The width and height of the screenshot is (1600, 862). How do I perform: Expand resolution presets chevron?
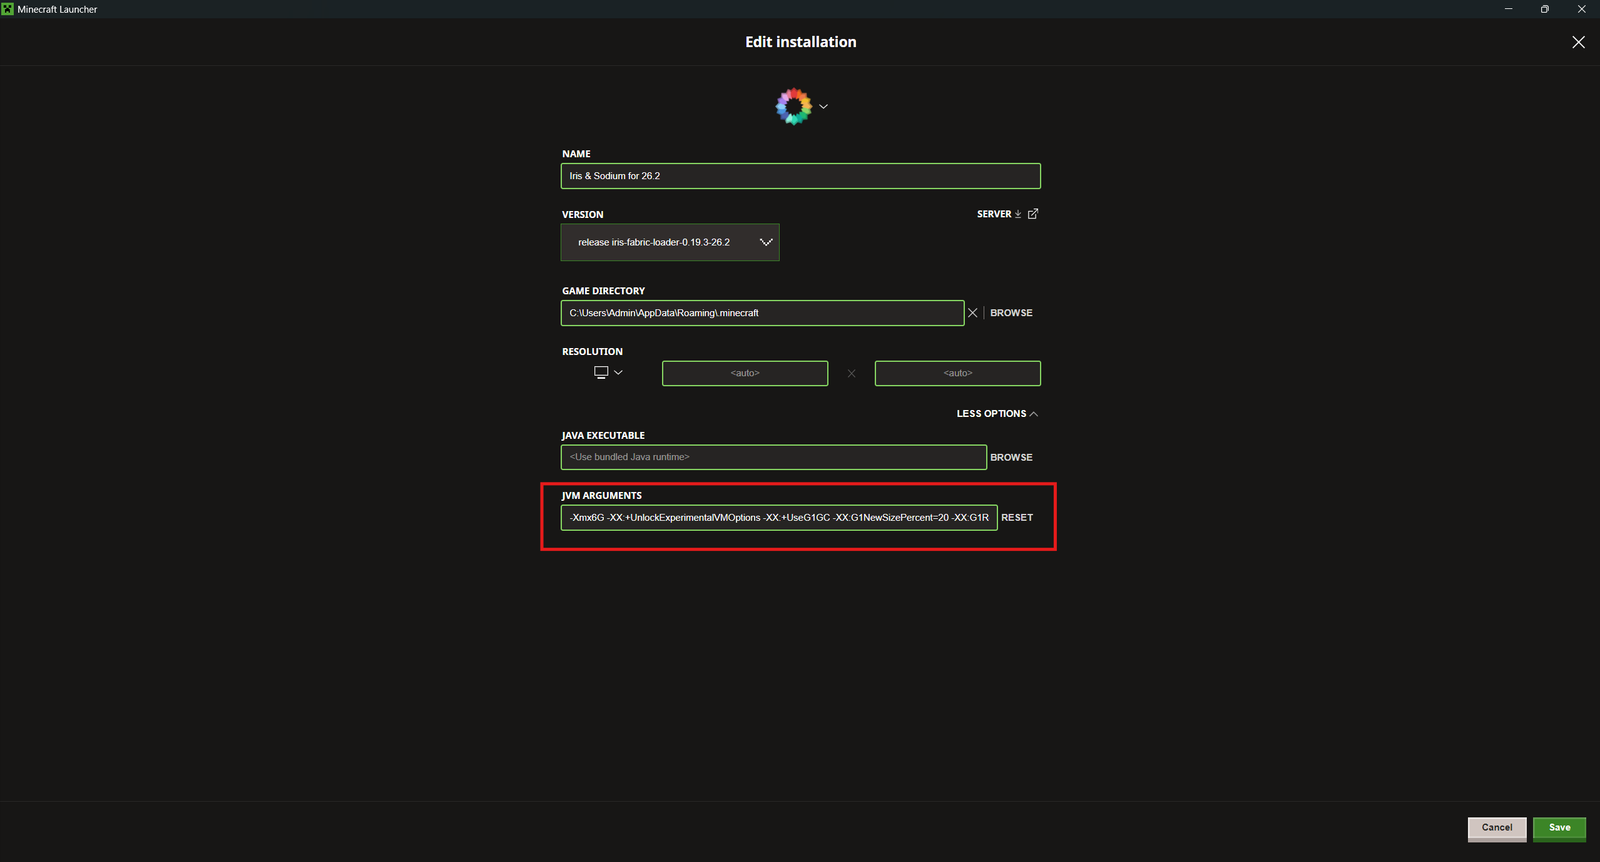pyautogui.click(x=618, y=372)
